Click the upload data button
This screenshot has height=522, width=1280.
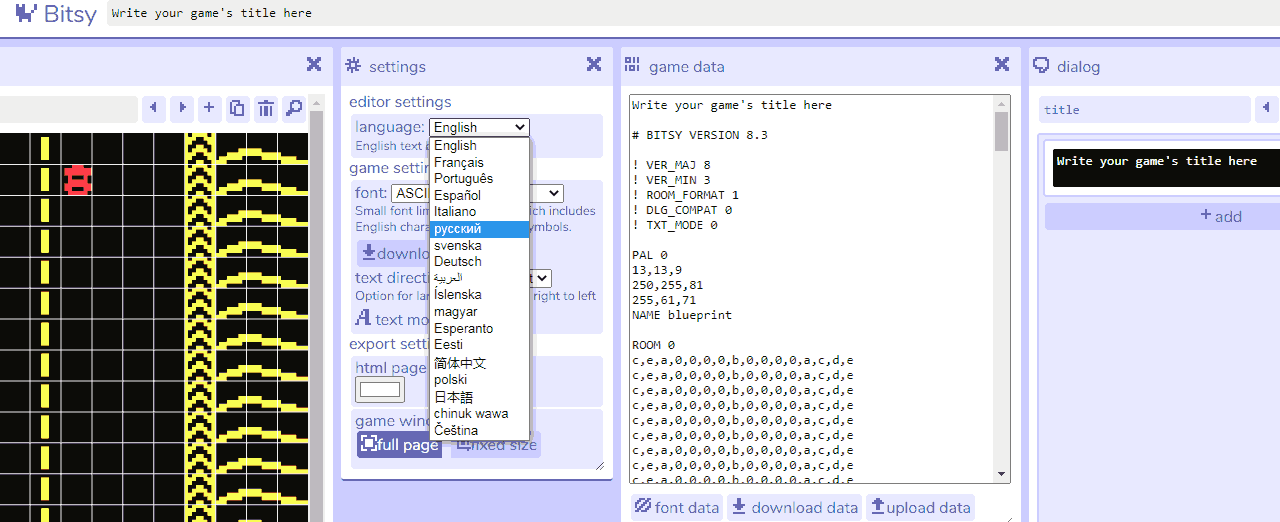(920, 507)
